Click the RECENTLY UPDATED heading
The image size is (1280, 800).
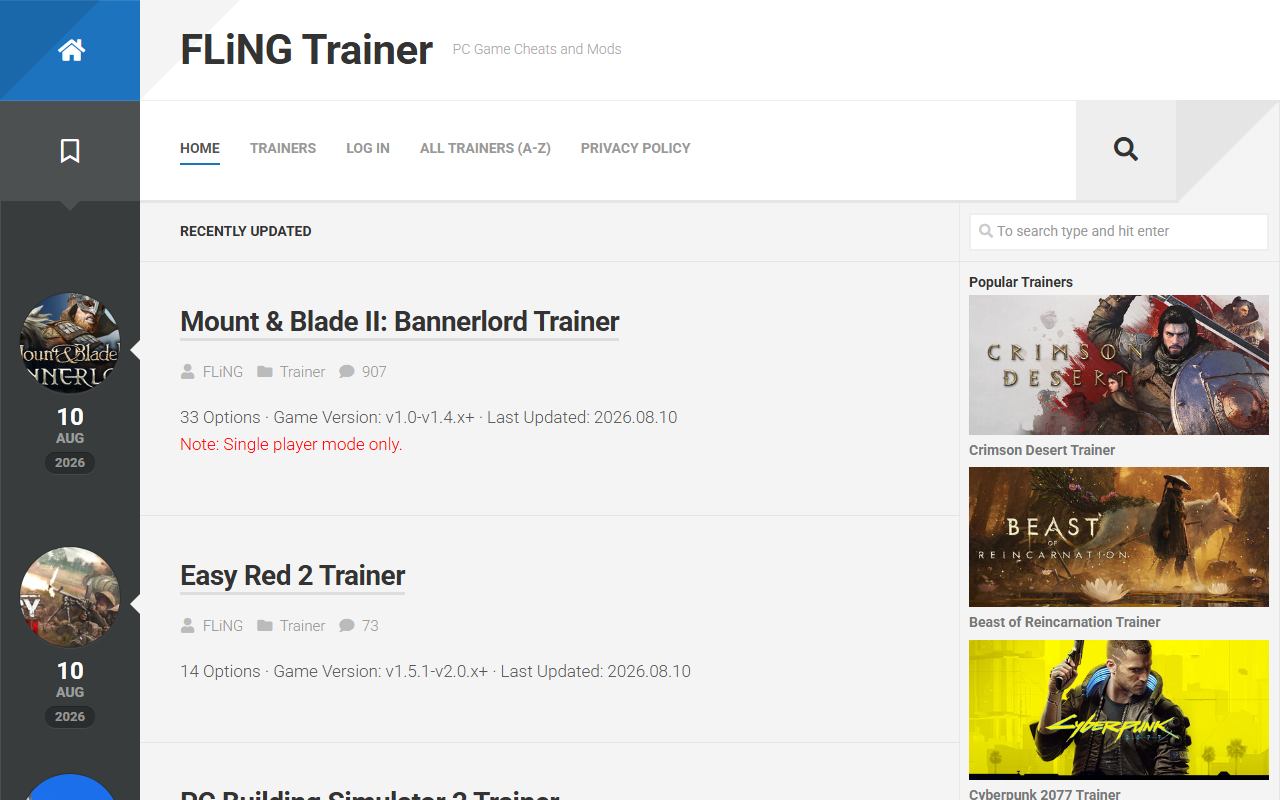[x=246, y=231]
